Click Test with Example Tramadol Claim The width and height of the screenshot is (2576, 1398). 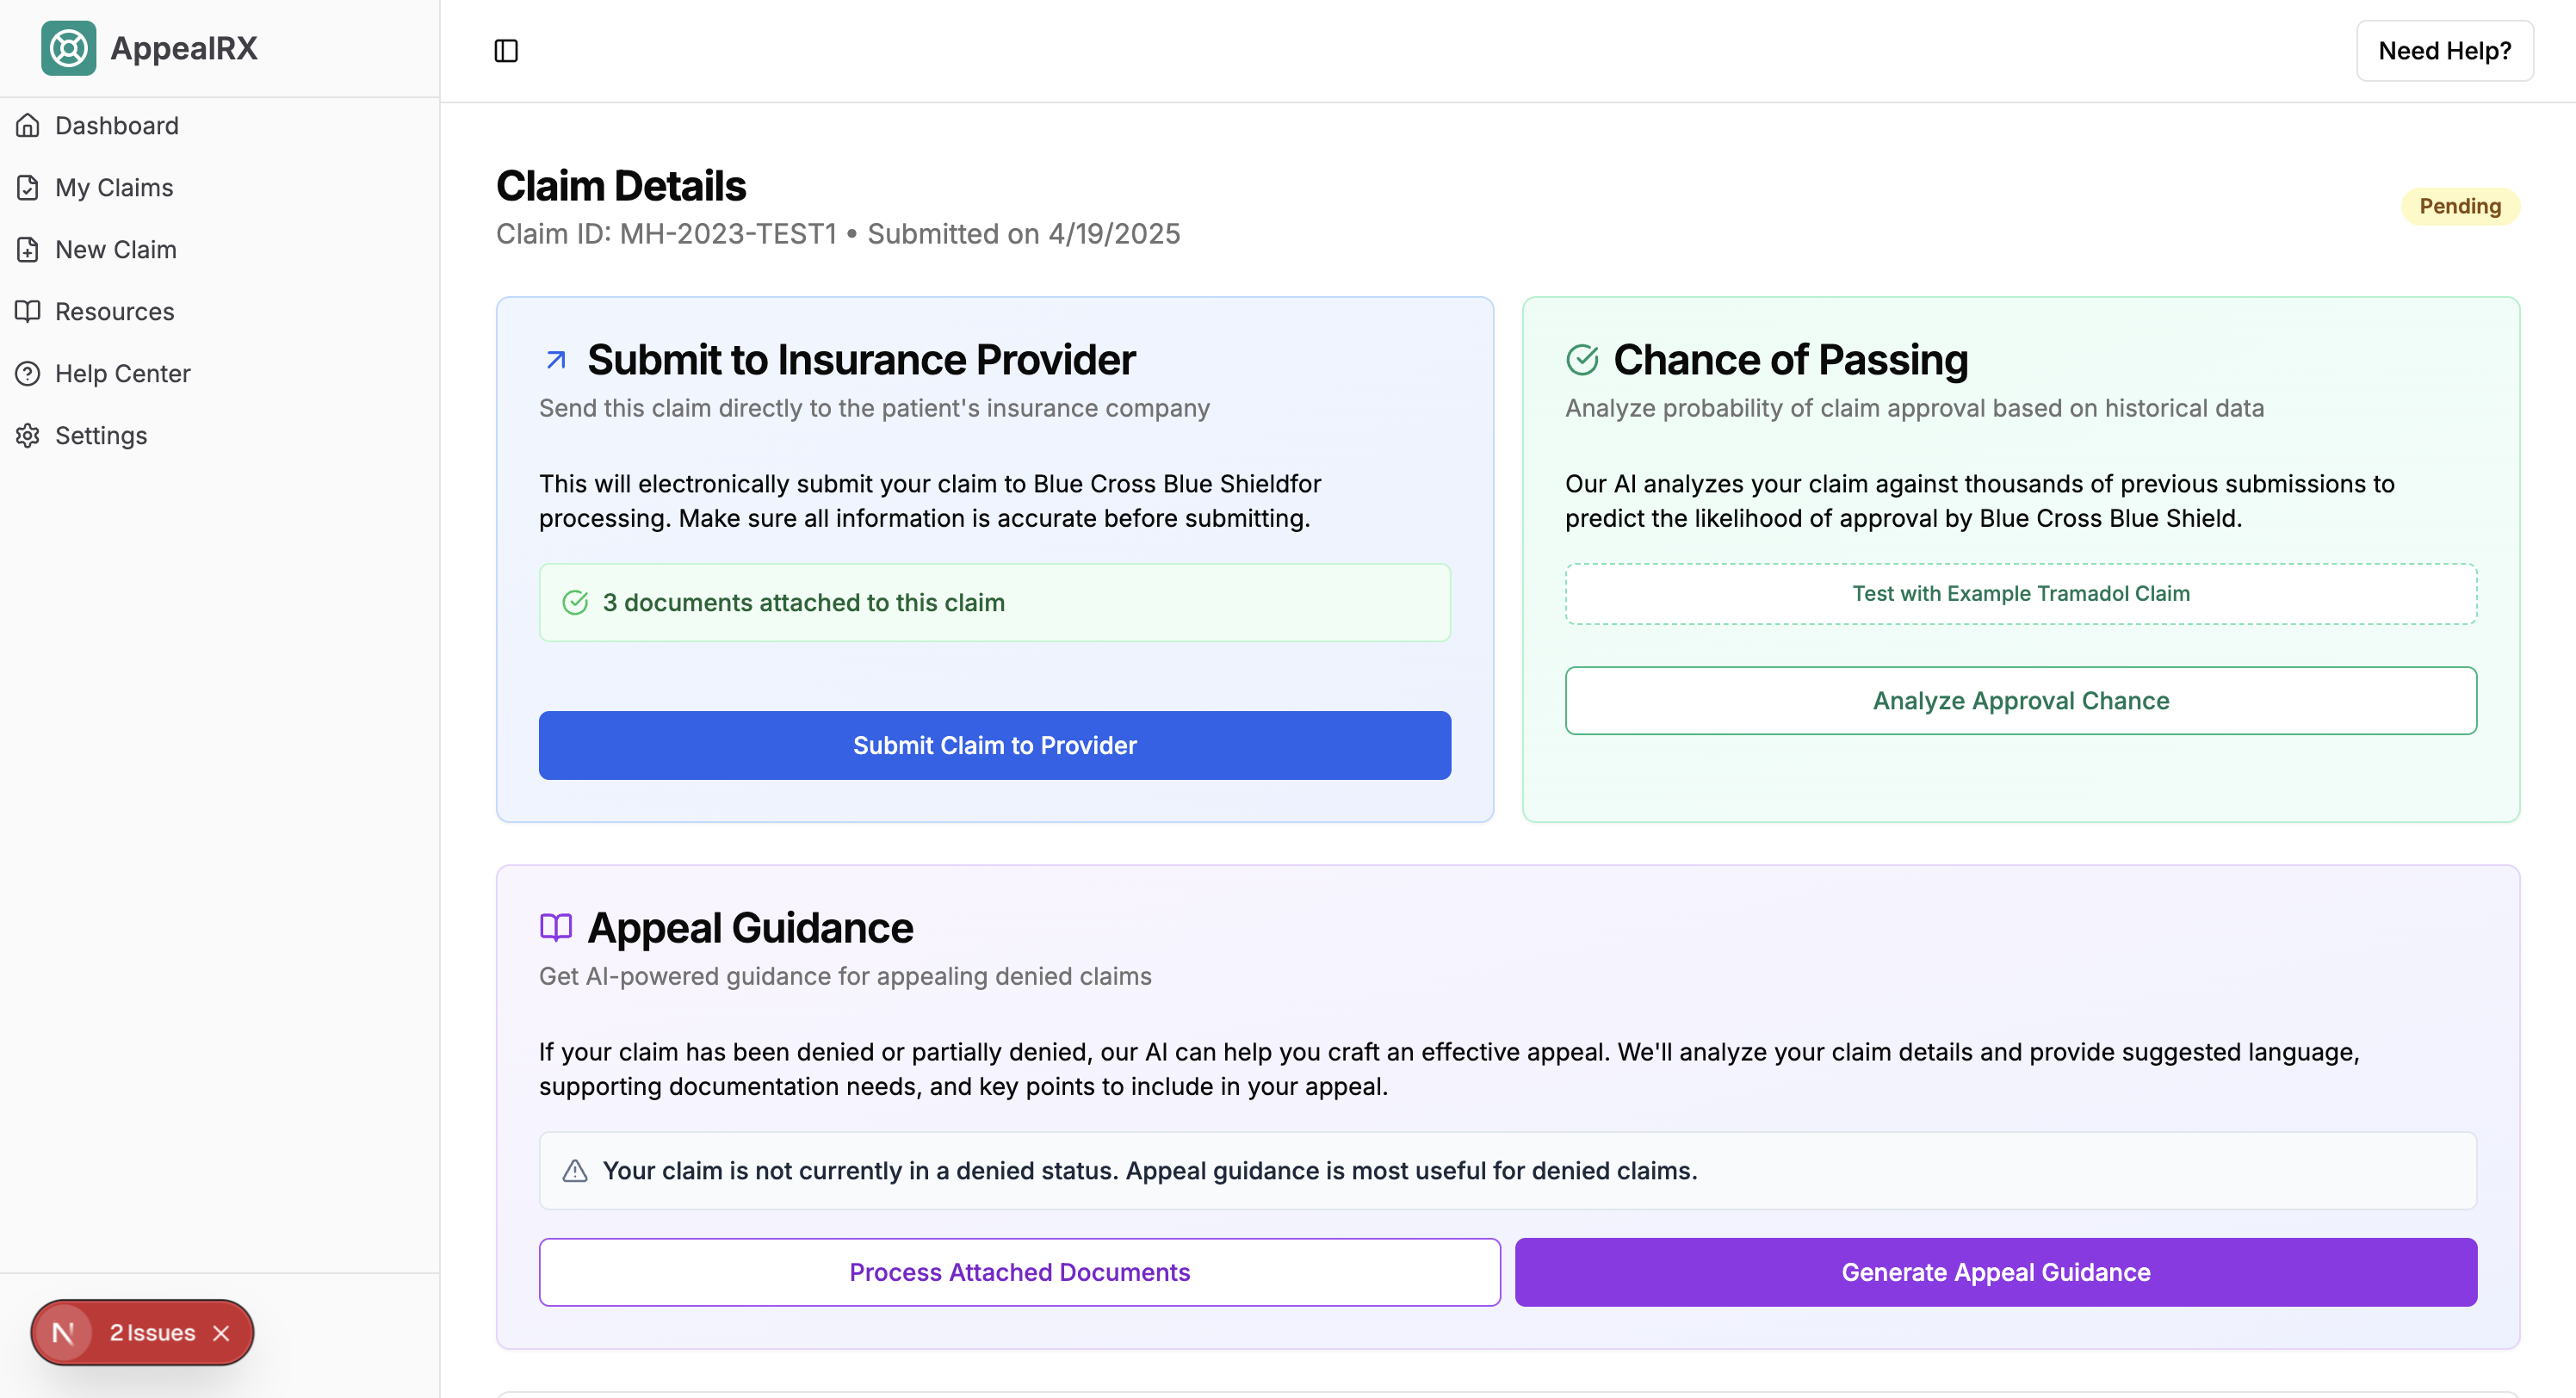coord(2020,594)
